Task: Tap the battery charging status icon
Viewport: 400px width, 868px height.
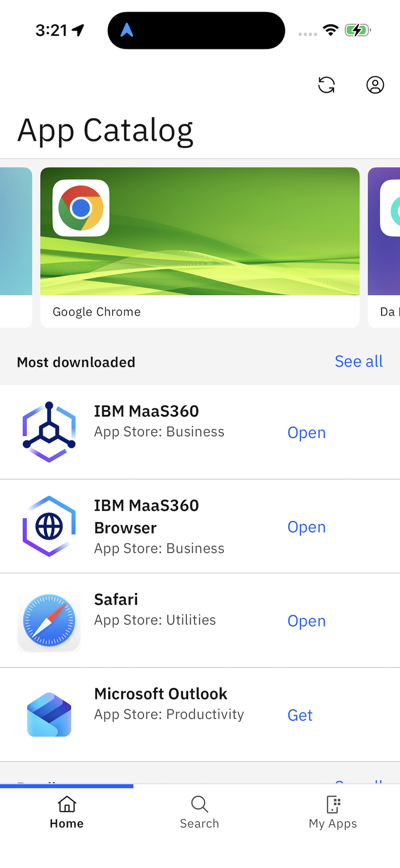Action: (x=357, y=30)
